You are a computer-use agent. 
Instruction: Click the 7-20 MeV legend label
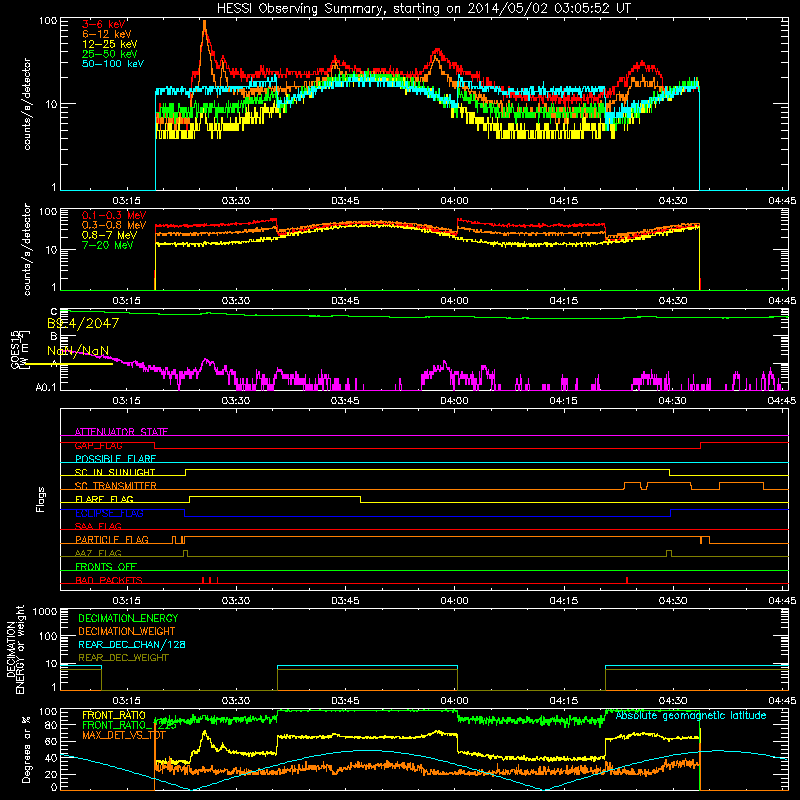click(107, 245)
